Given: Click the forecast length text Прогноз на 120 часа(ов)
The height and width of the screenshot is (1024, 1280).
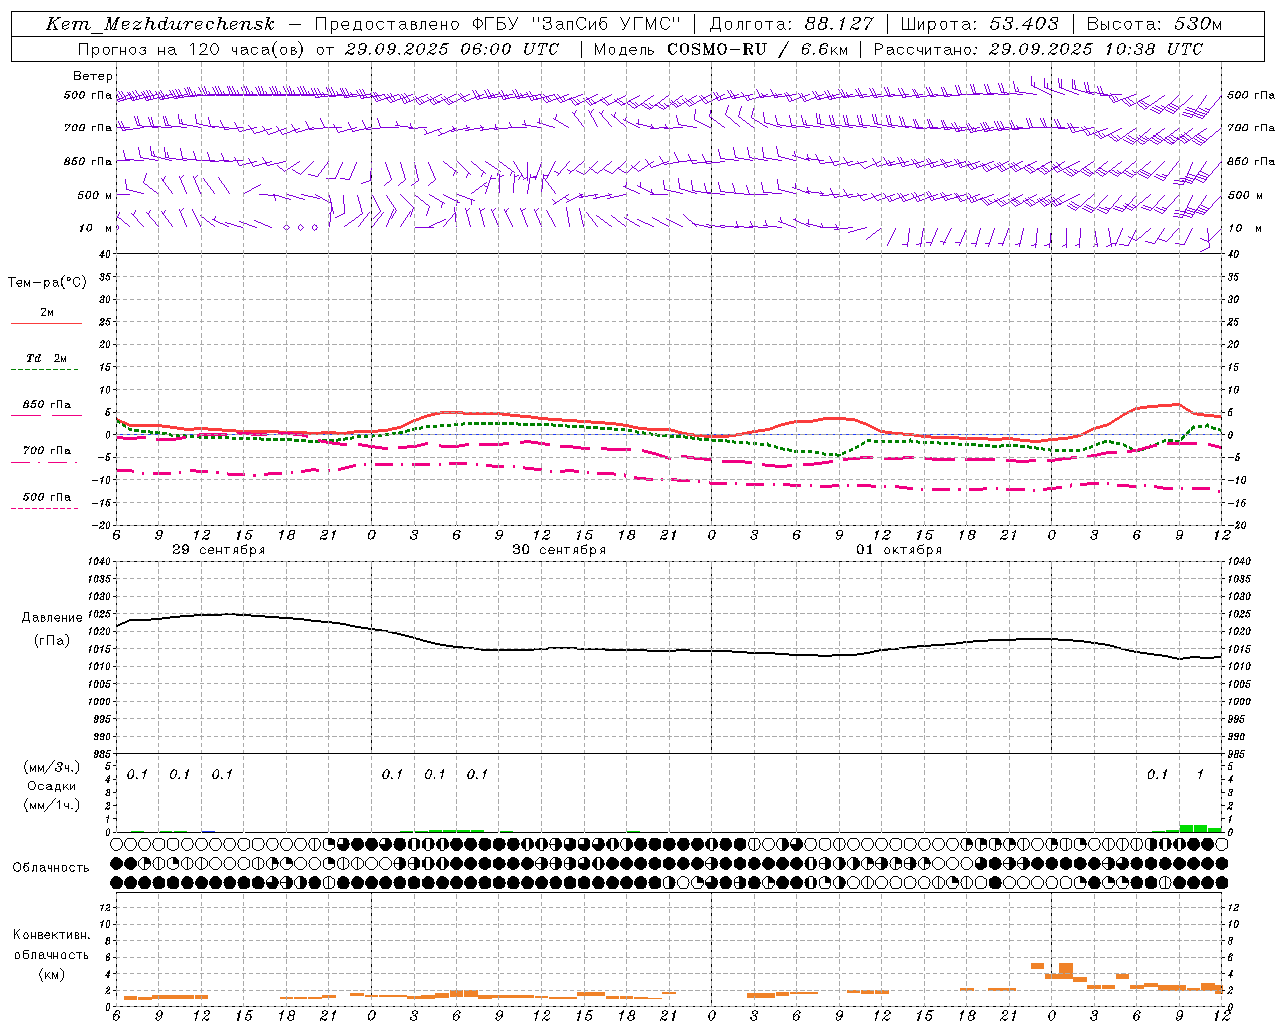Looking at the screenshot, I should pyautogui.click(x=192, y=49).
